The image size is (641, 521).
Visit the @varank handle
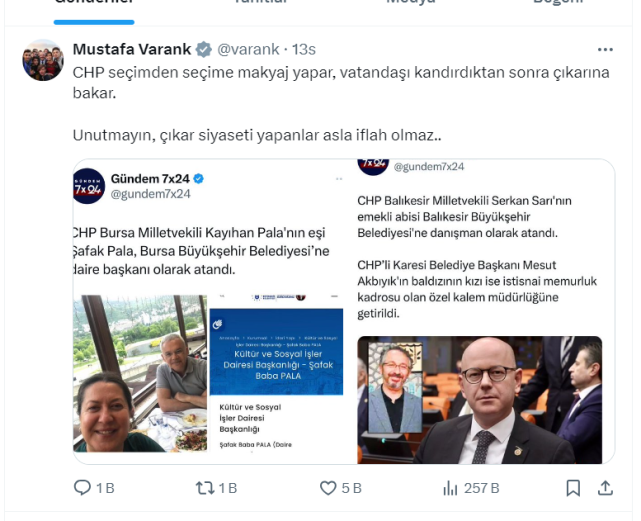[248, 49]
